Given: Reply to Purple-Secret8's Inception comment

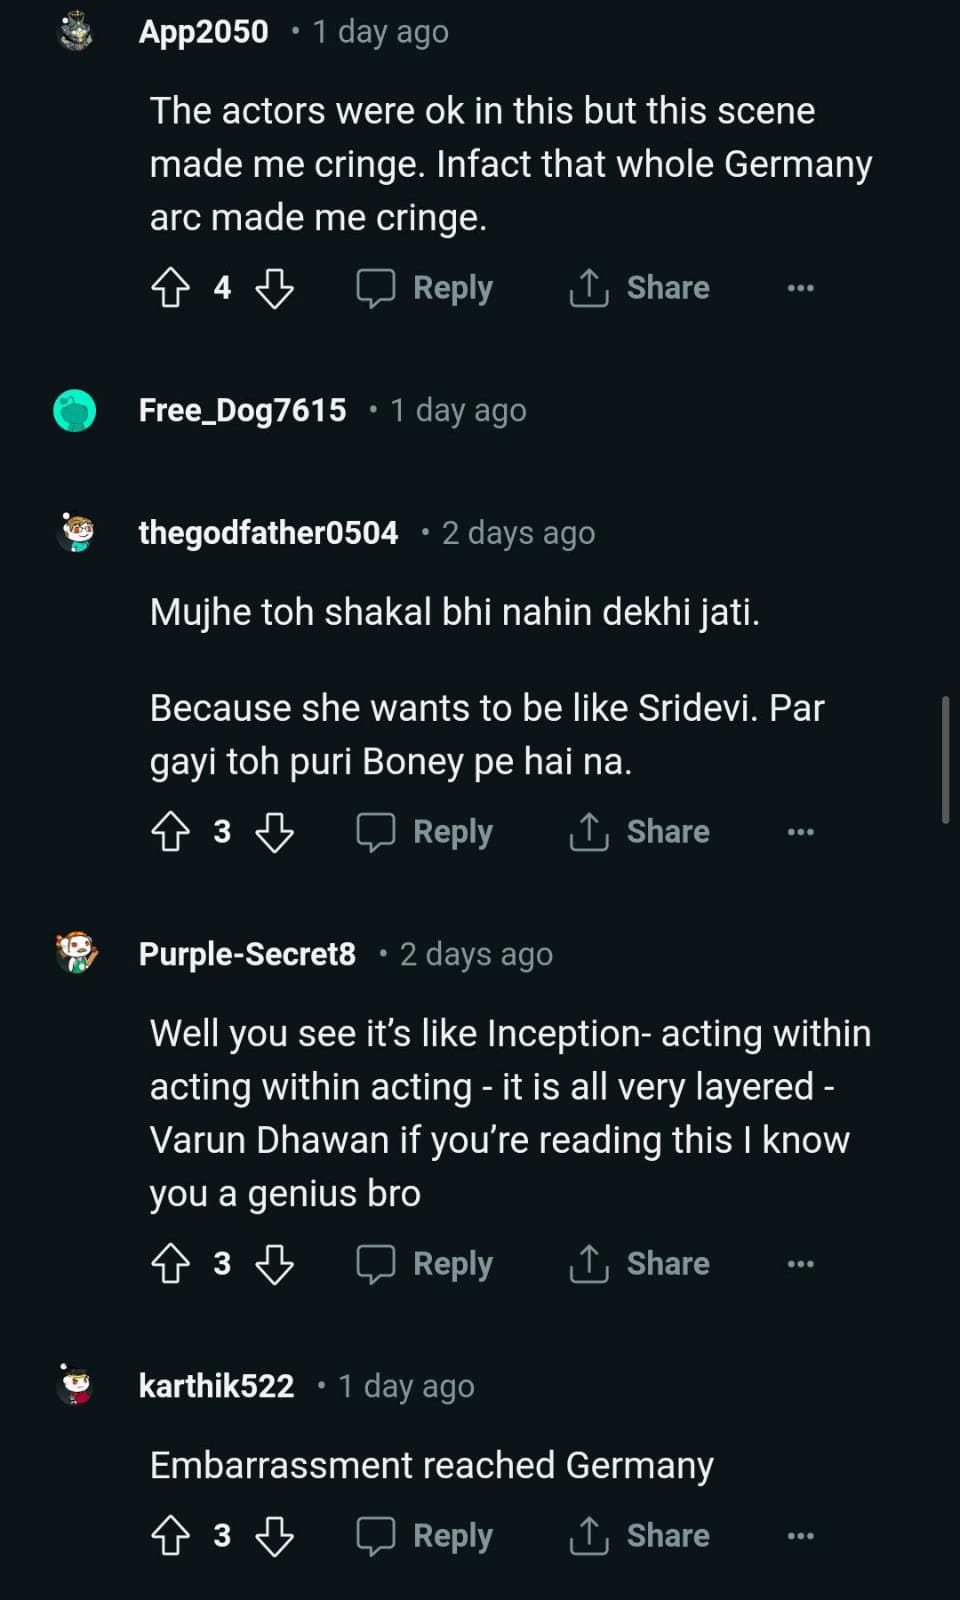Looking at the screenshot, I should click(x=425, y=1264).
